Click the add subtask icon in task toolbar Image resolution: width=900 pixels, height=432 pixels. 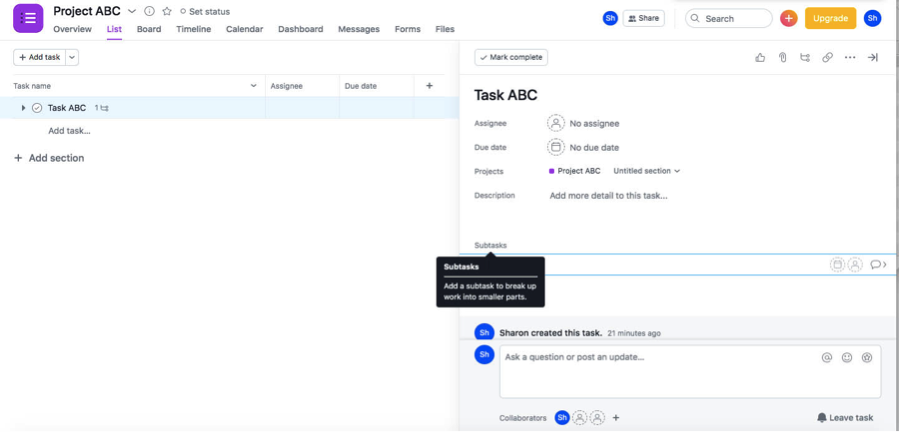point(805,58)
